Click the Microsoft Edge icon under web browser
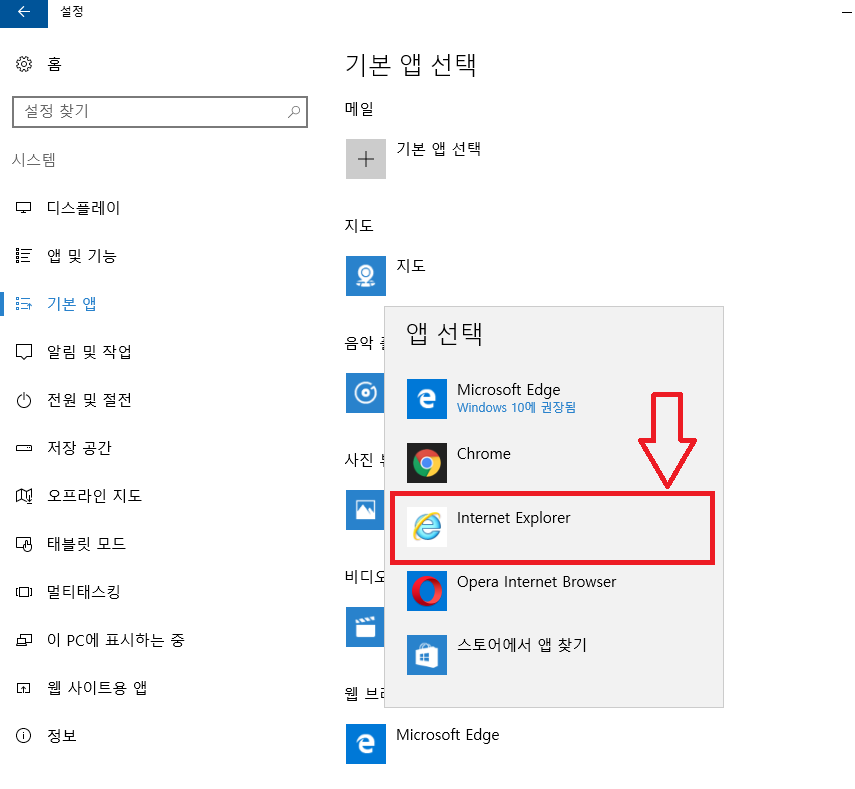The width and height of the screenshot is (855, 789). tap(366, 744)
